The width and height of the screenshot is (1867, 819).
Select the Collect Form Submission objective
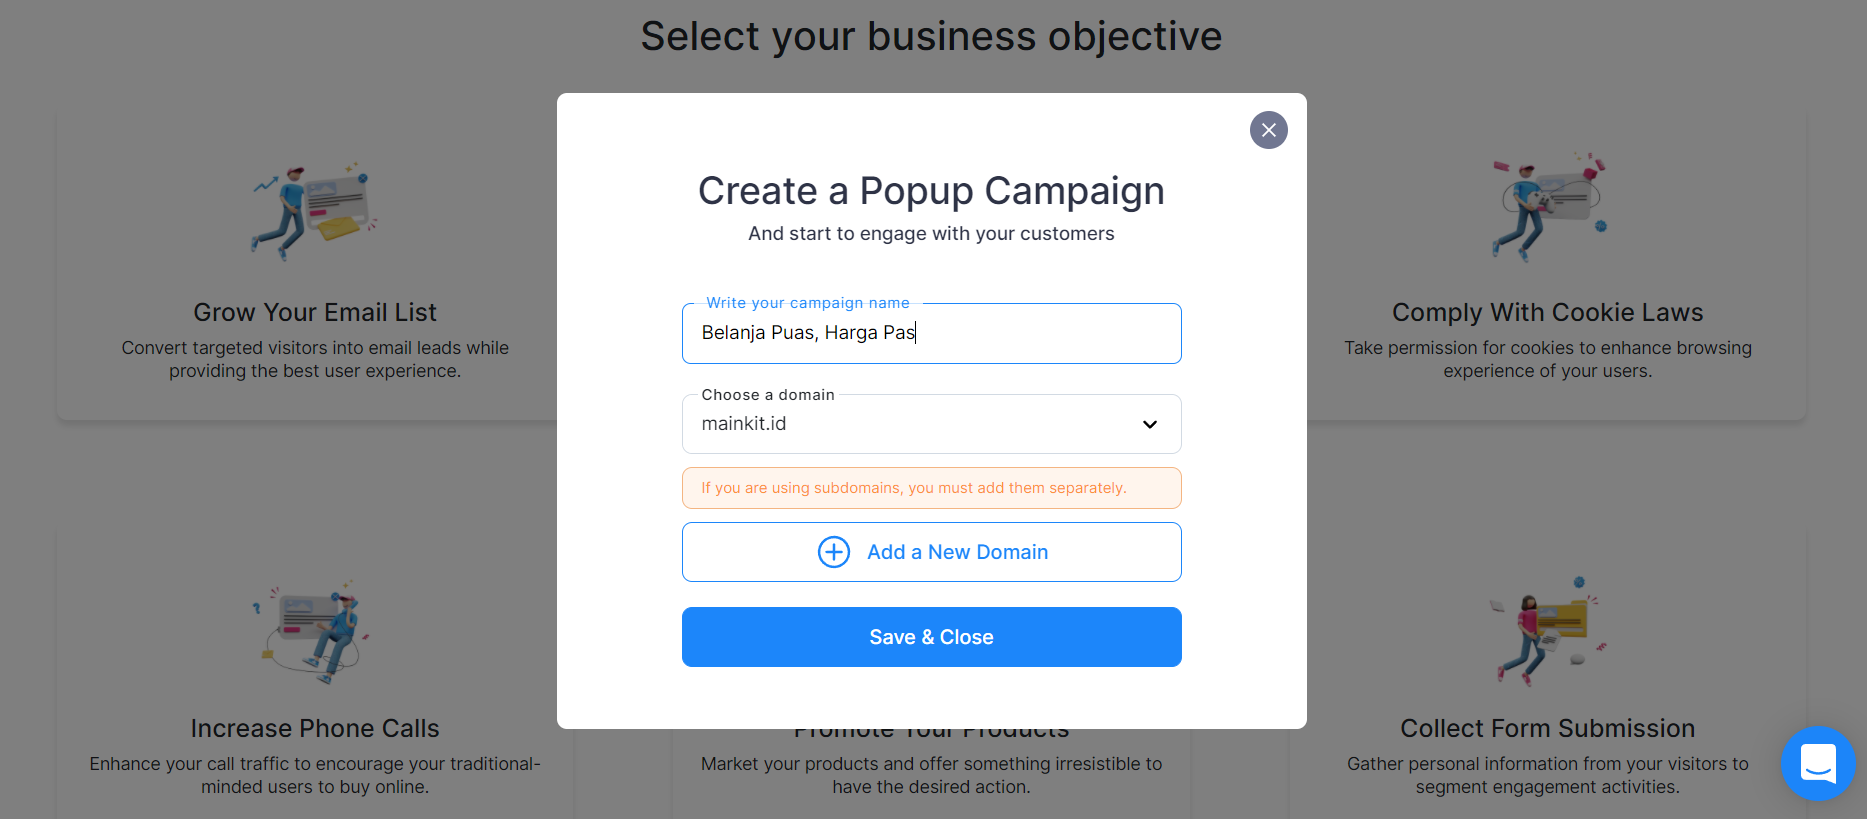(1548, 728)
